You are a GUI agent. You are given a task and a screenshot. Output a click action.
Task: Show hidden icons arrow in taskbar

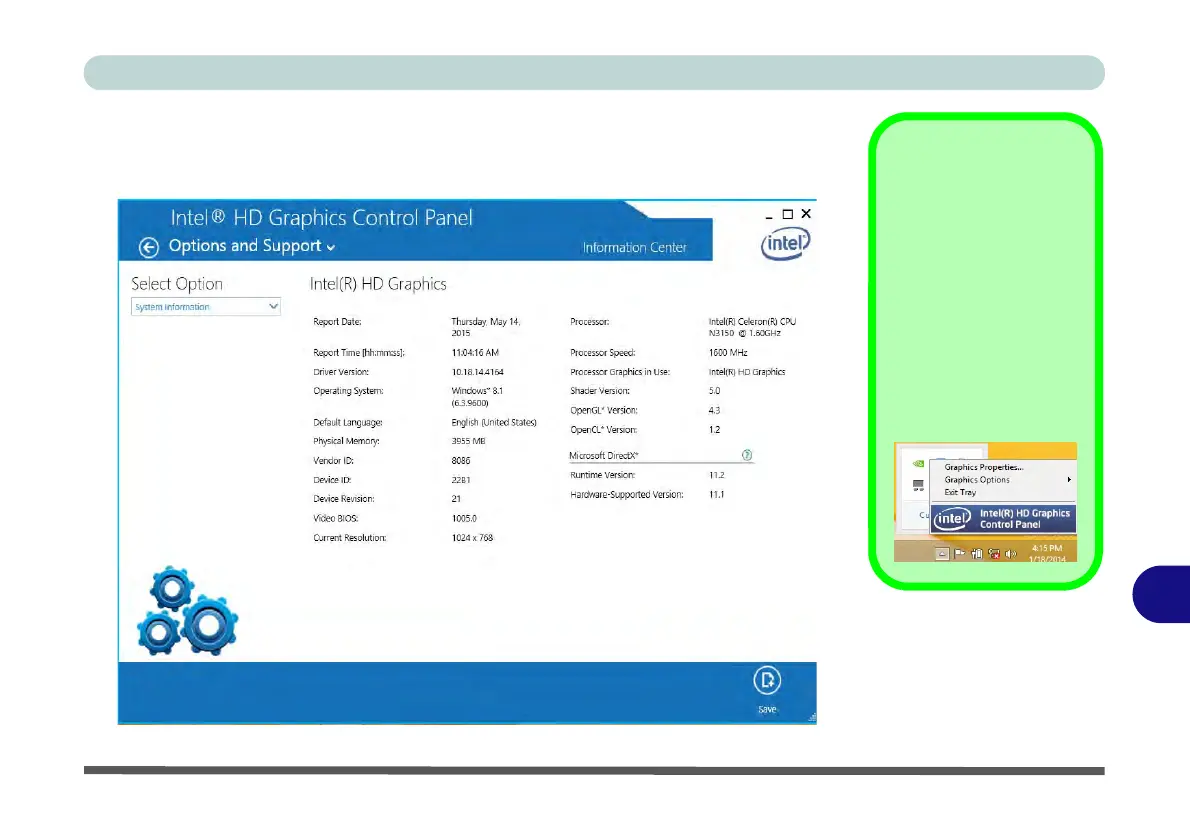(x=942, y=554)
